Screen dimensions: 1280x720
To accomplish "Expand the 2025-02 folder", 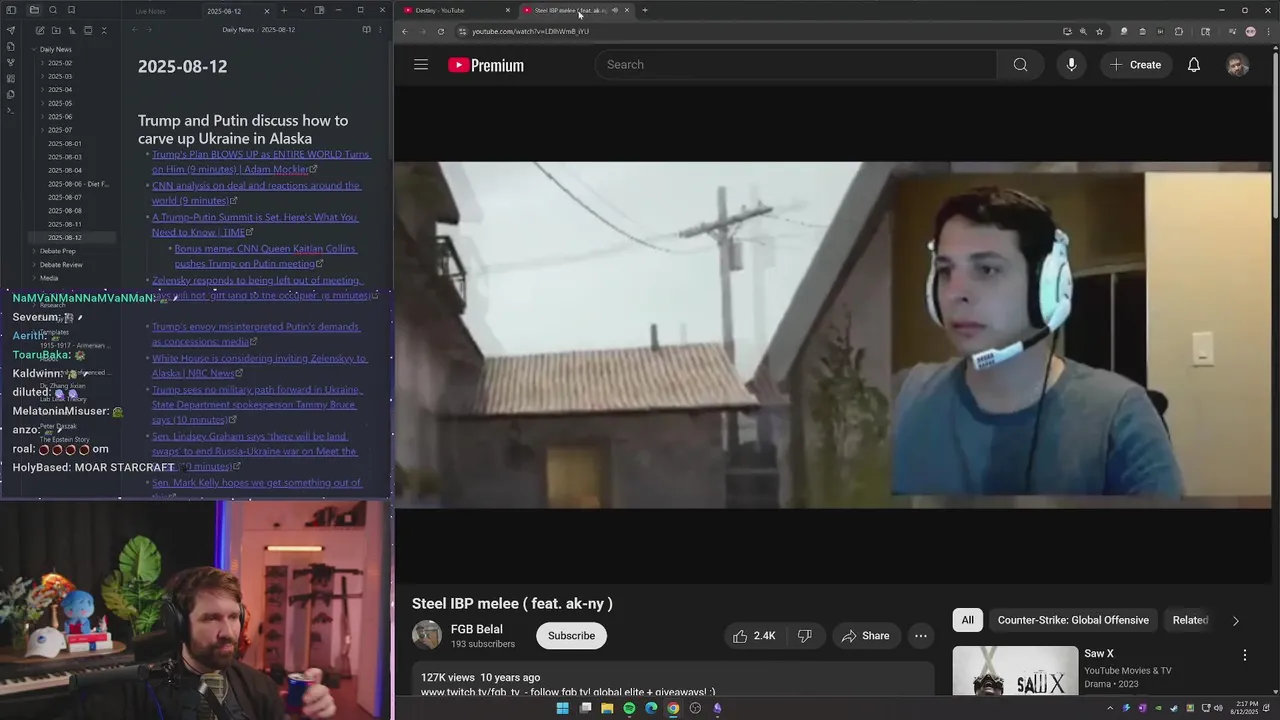I will (x=42, y=63).
